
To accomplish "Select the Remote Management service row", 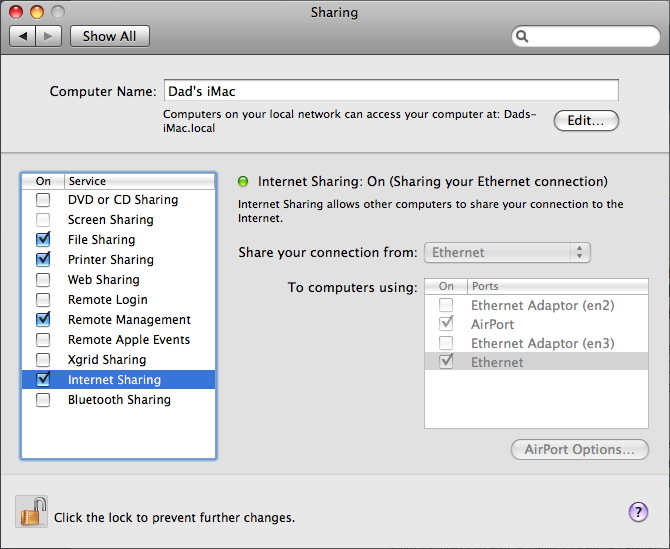I will tap(118, 320).
